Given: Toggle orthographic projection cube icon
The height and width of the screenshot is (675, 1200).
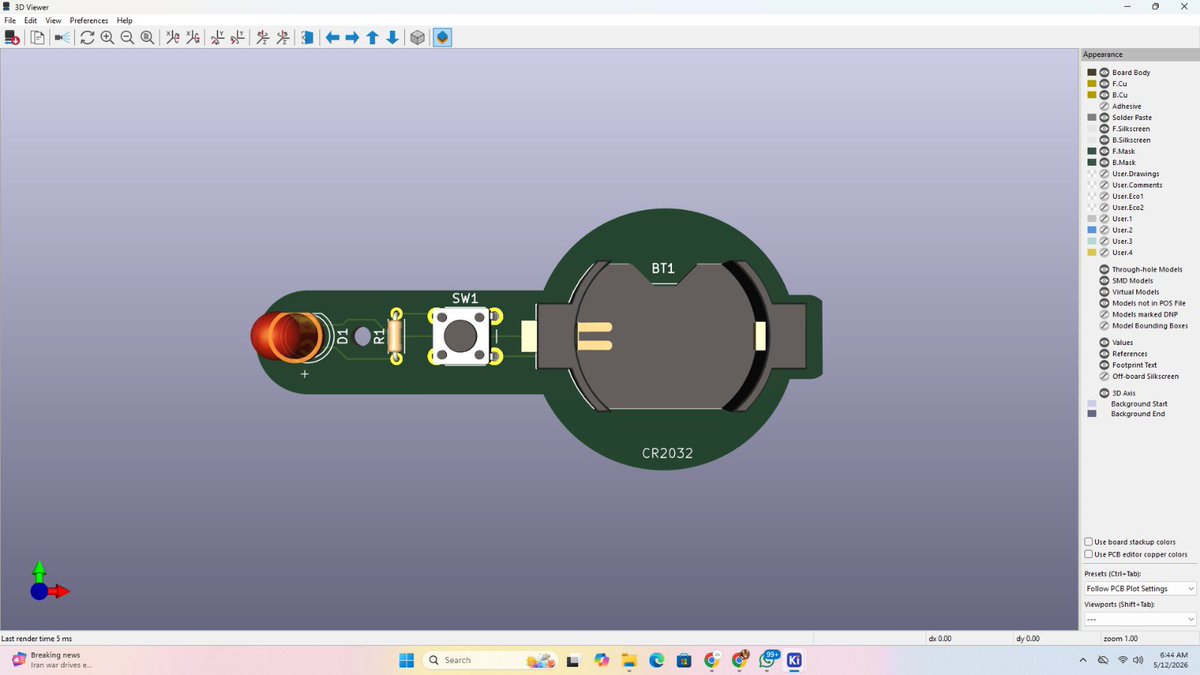Looking at the screenshot, I should coord(417,37).
